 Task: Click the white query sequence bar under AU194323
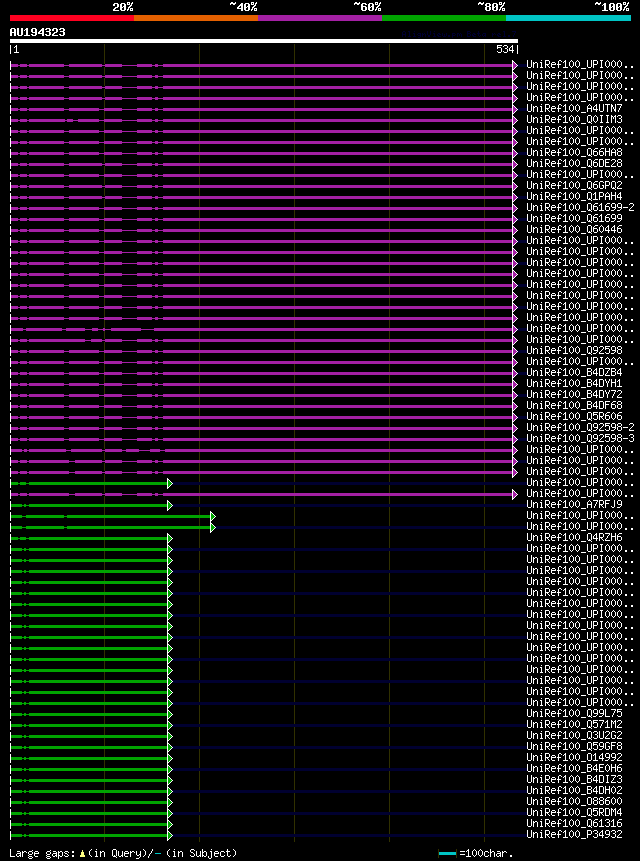(264, 41)
